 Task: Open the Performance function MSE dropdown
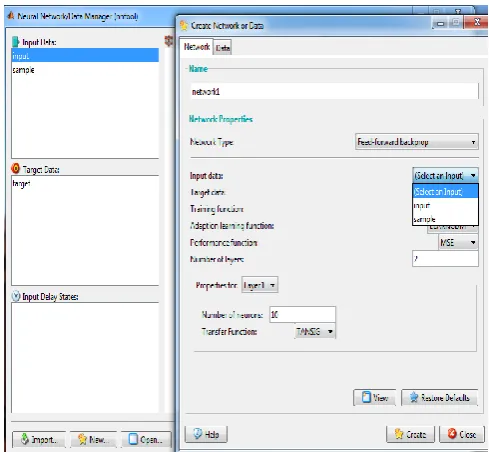458,242
